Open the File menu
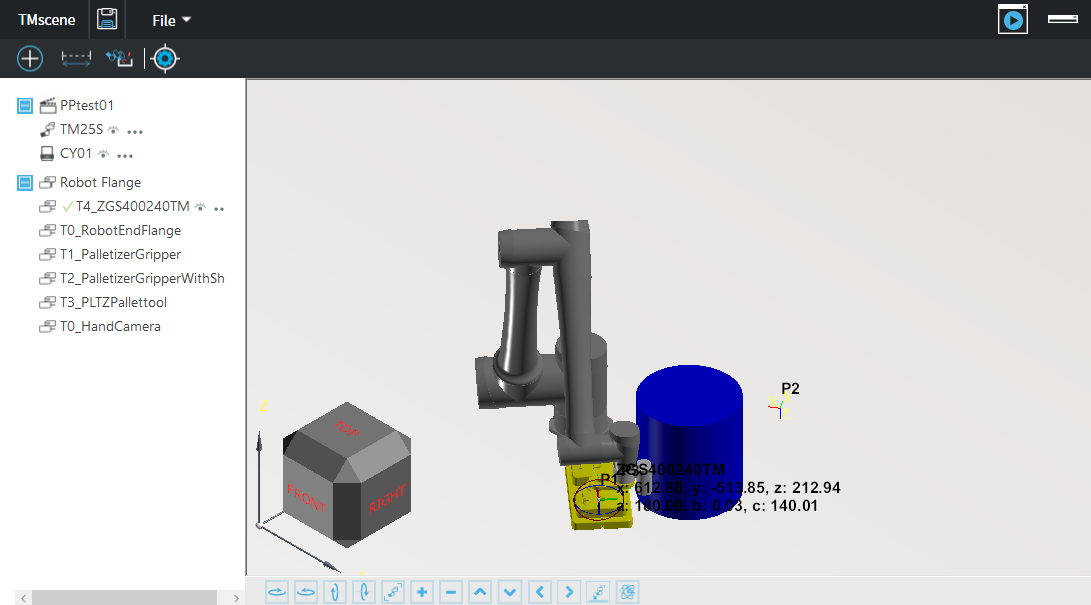 point(170,20)
